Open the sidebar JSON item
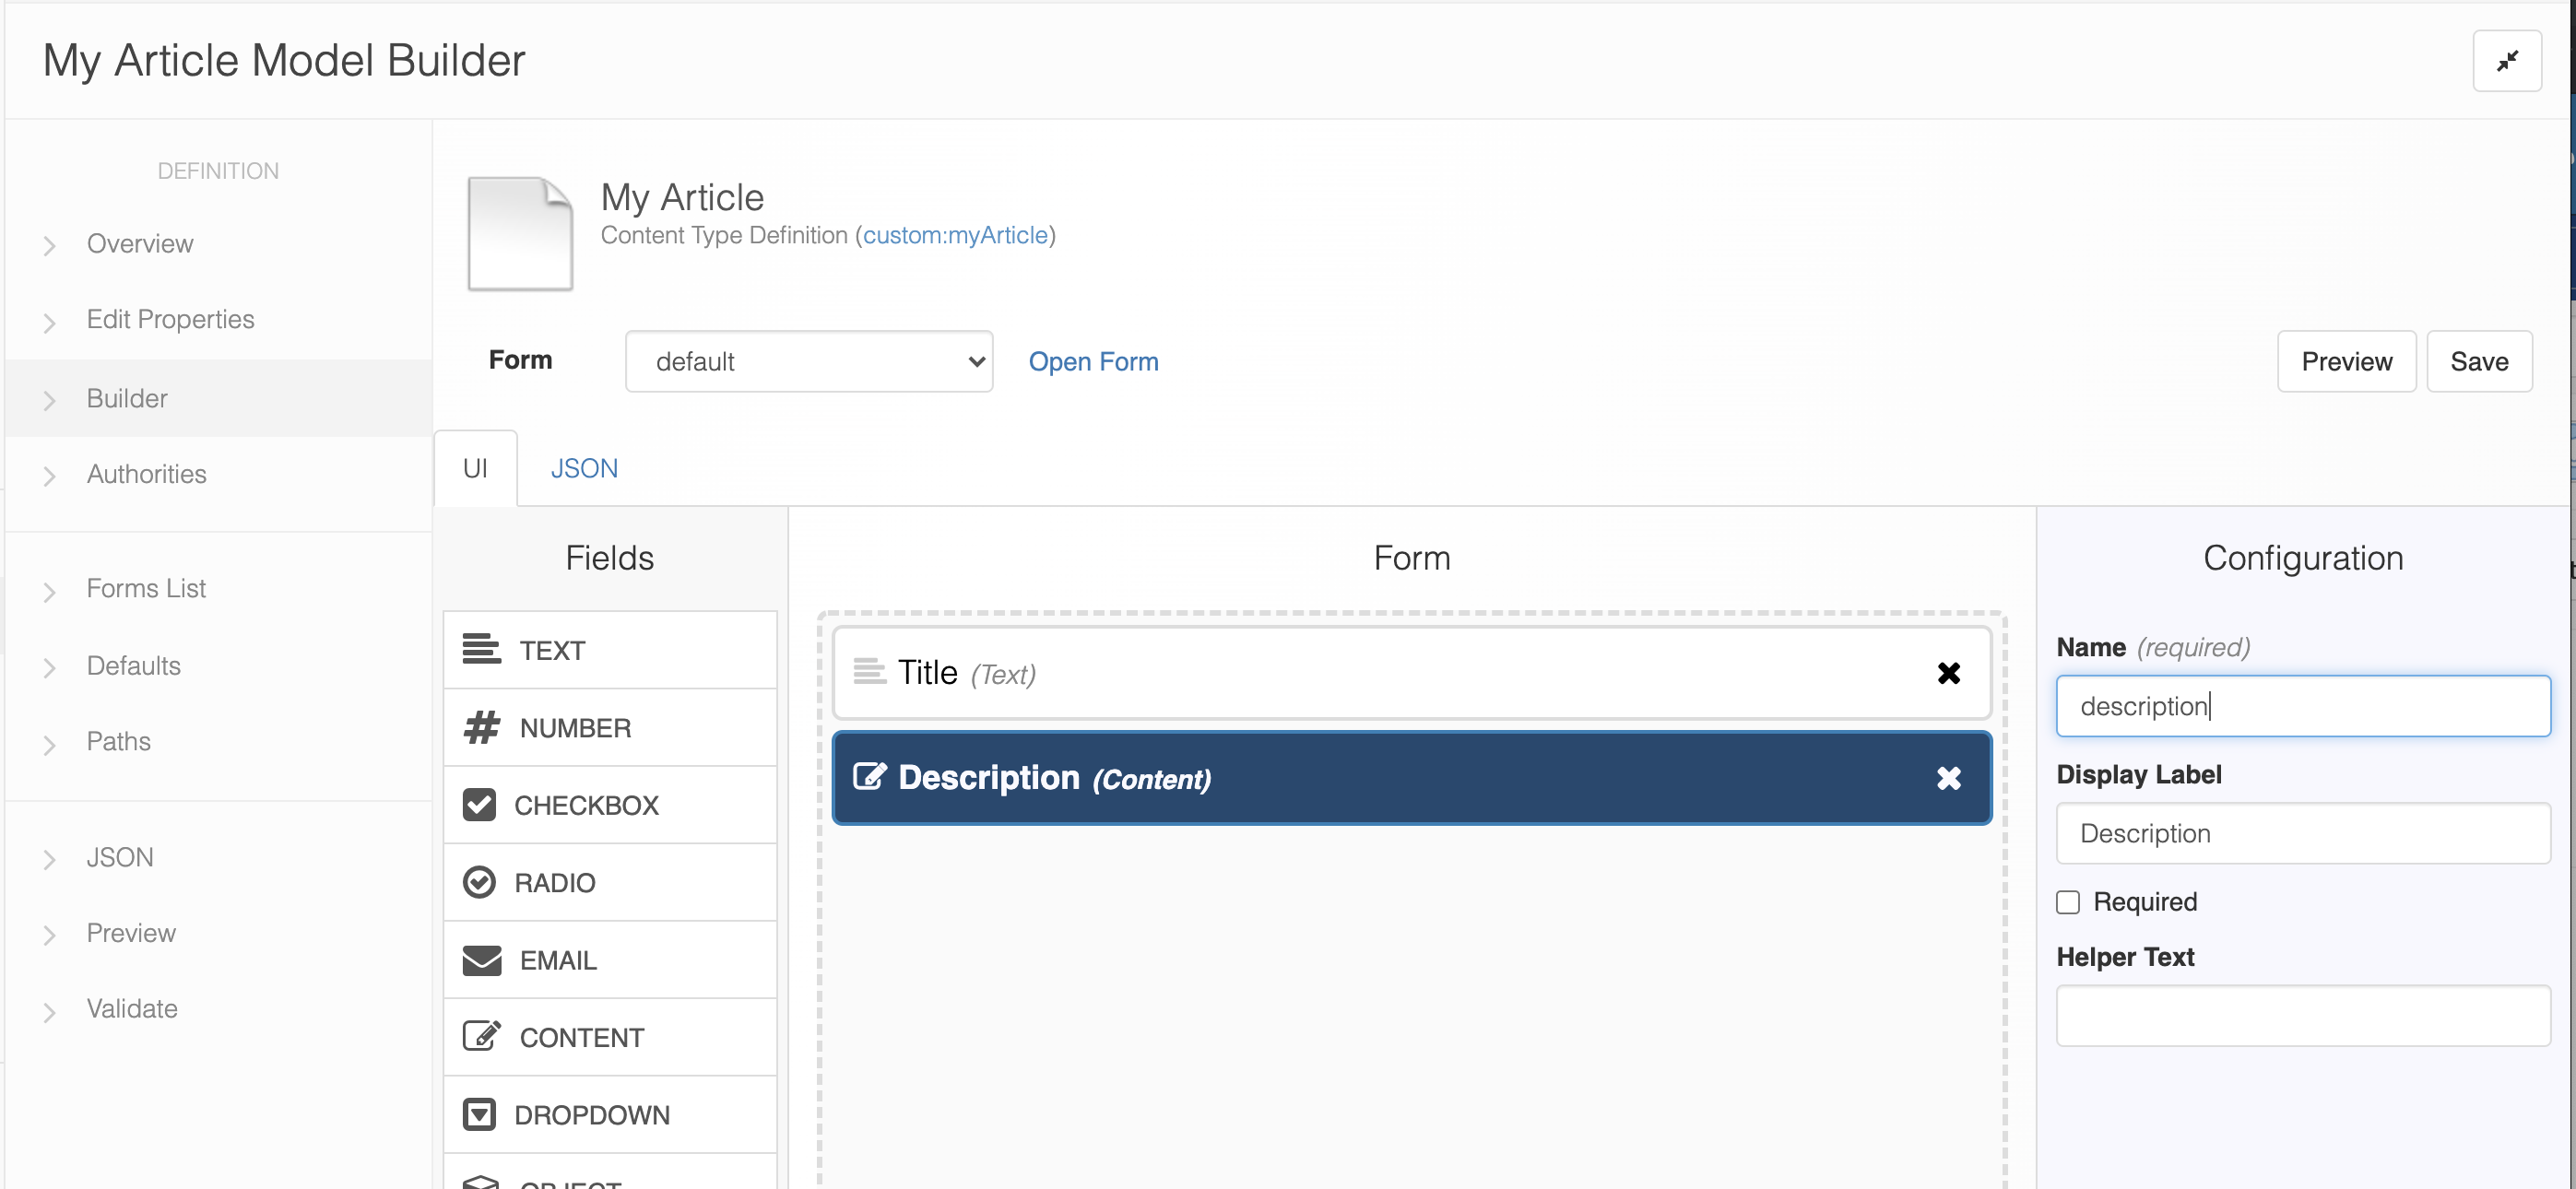Screen dimensions: 2576x1189 point(120,857)
